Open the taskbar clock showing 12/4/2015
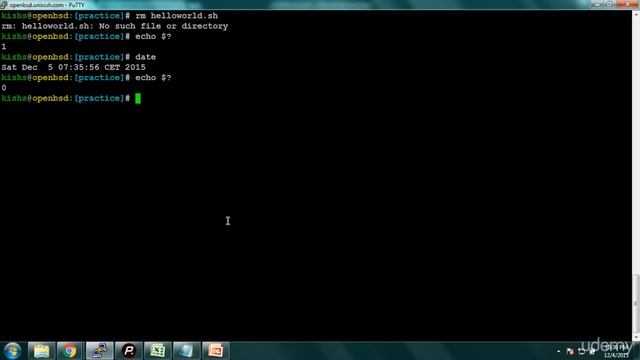This screenshot has width=640, height=360. click(616, 351)
